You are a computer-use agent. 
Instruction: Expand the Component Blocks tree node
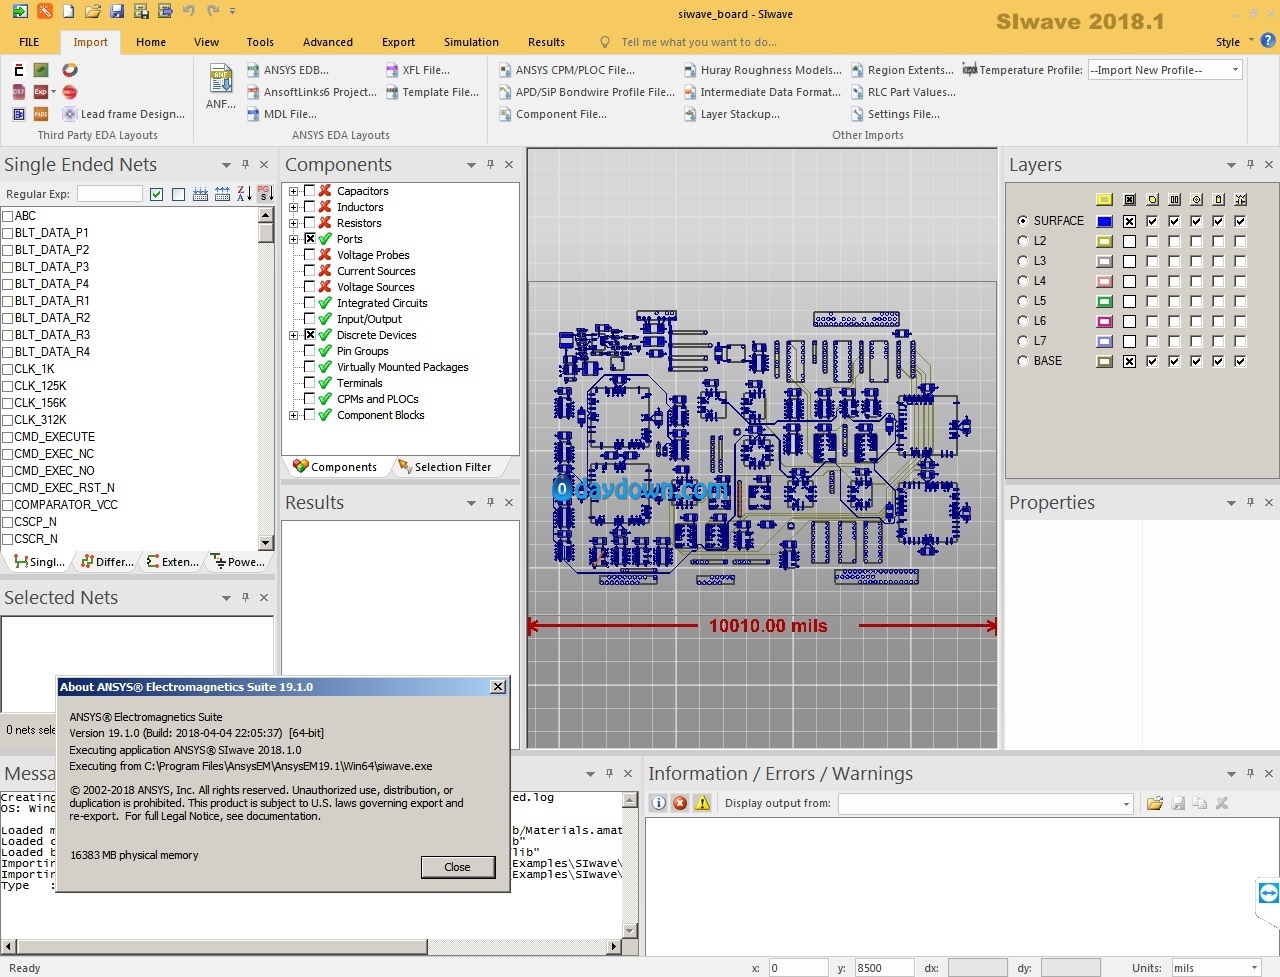tap(294, 415)
